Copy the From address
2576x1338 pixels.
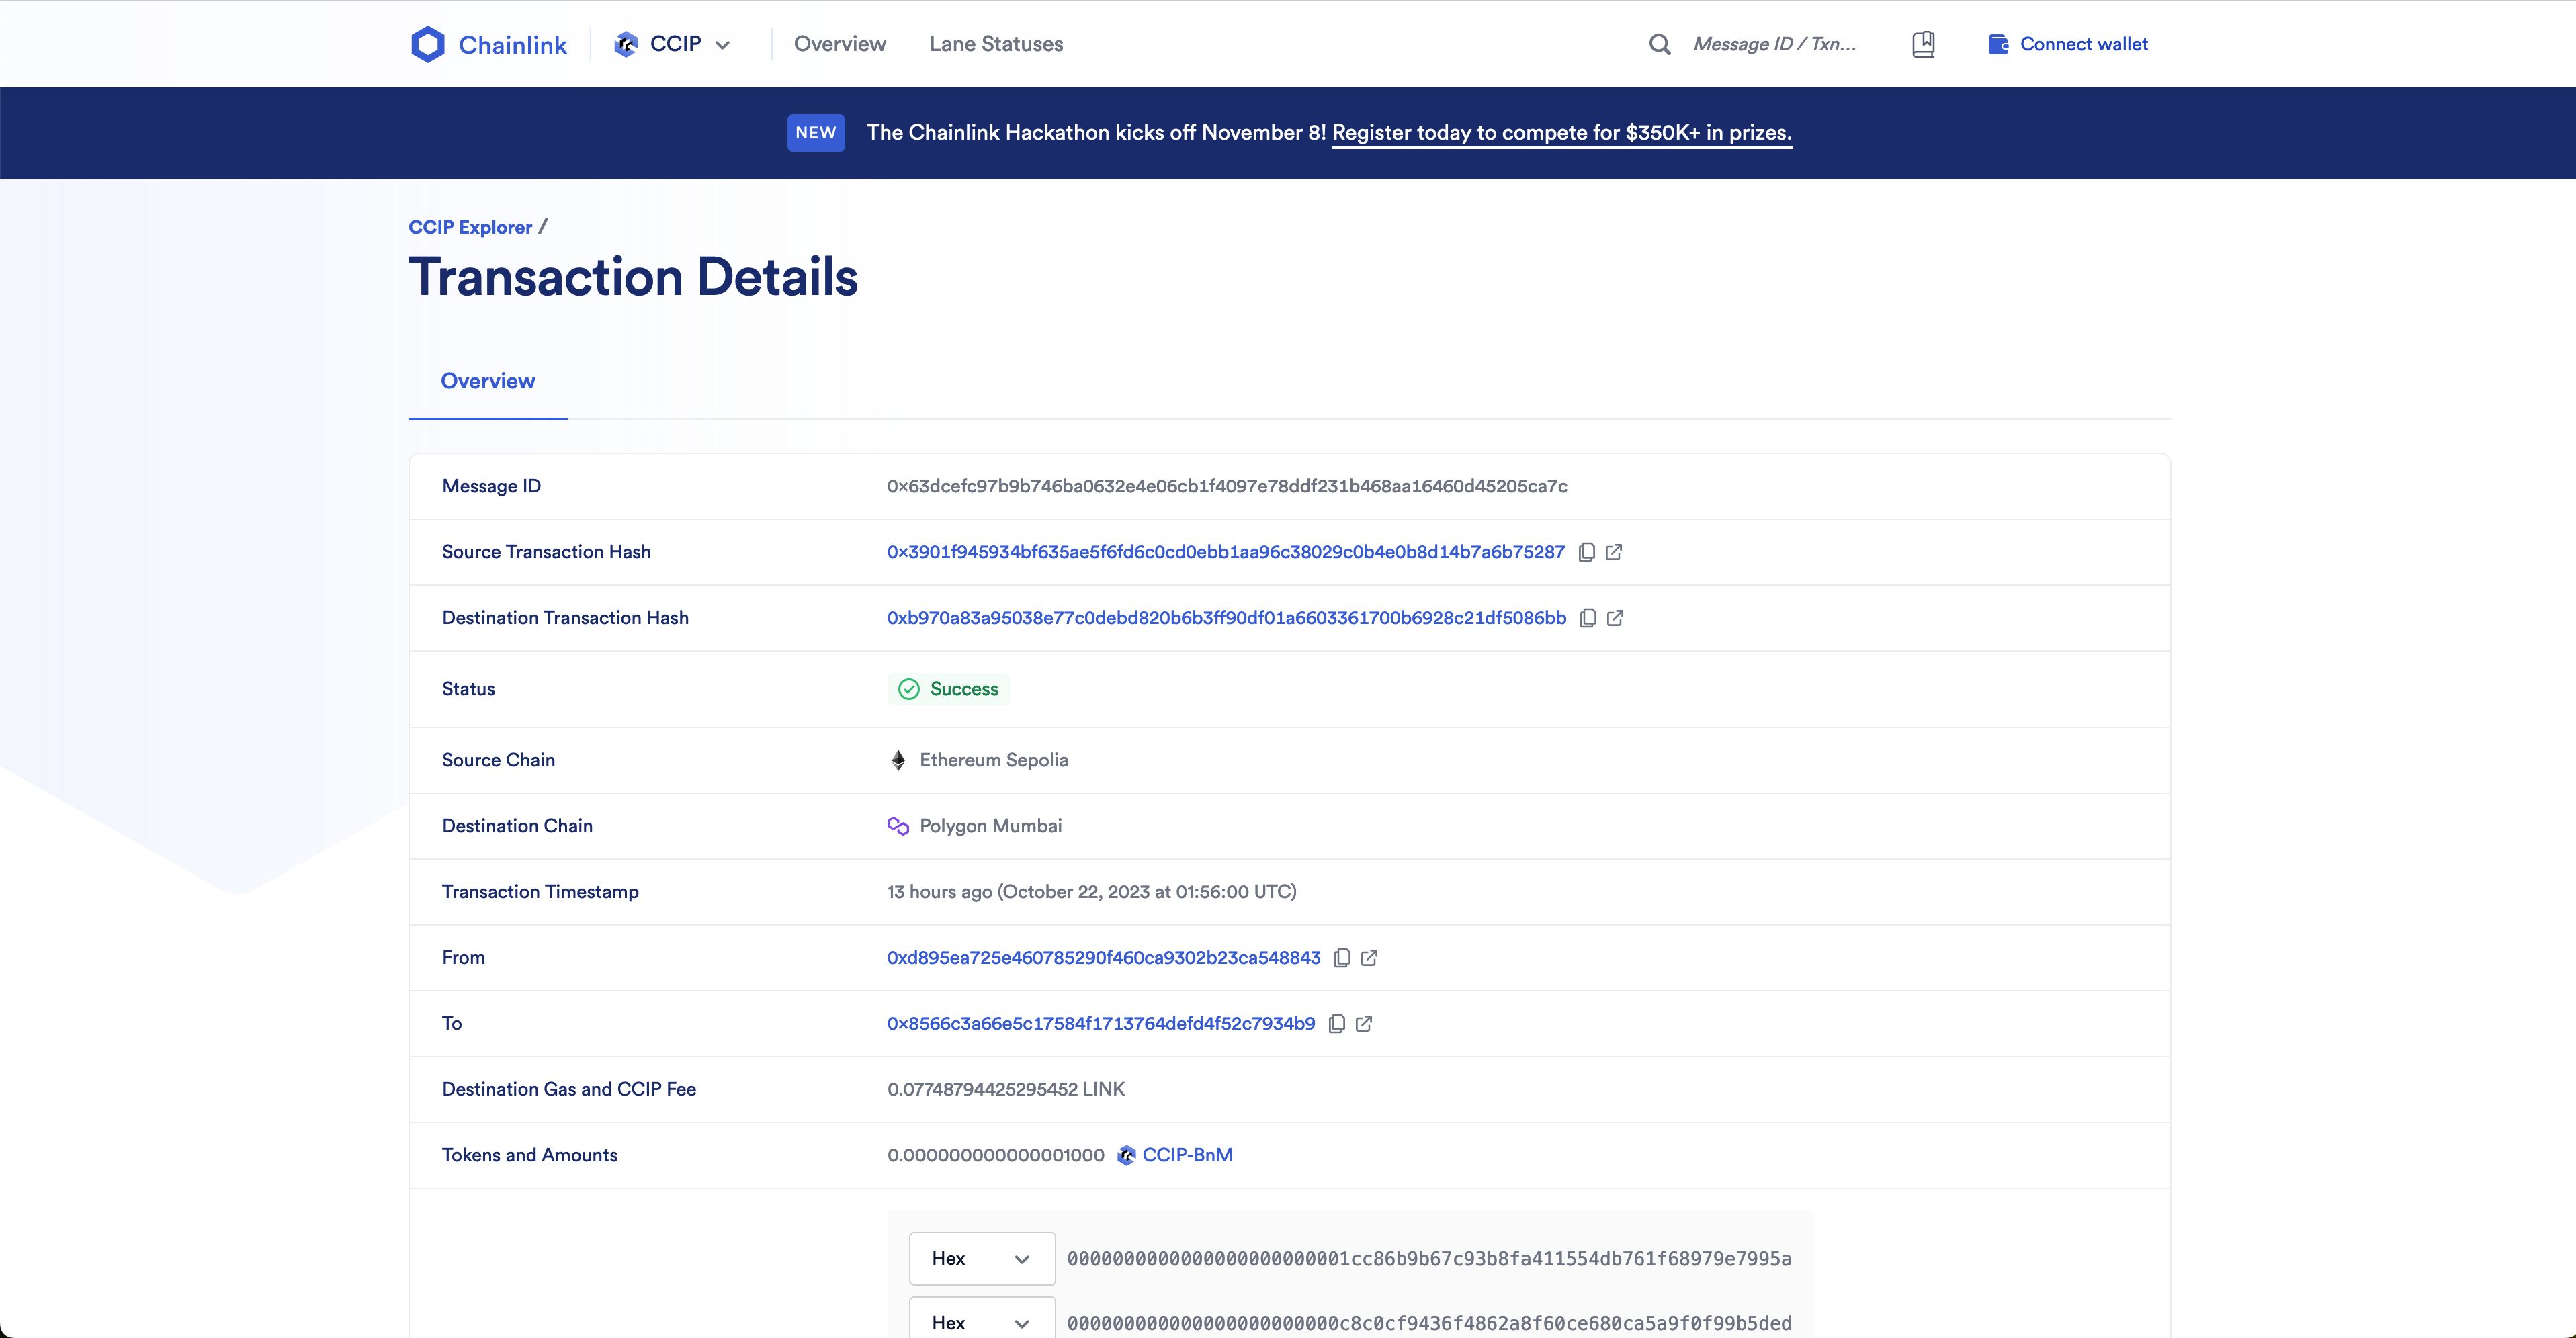[1342, 958]
